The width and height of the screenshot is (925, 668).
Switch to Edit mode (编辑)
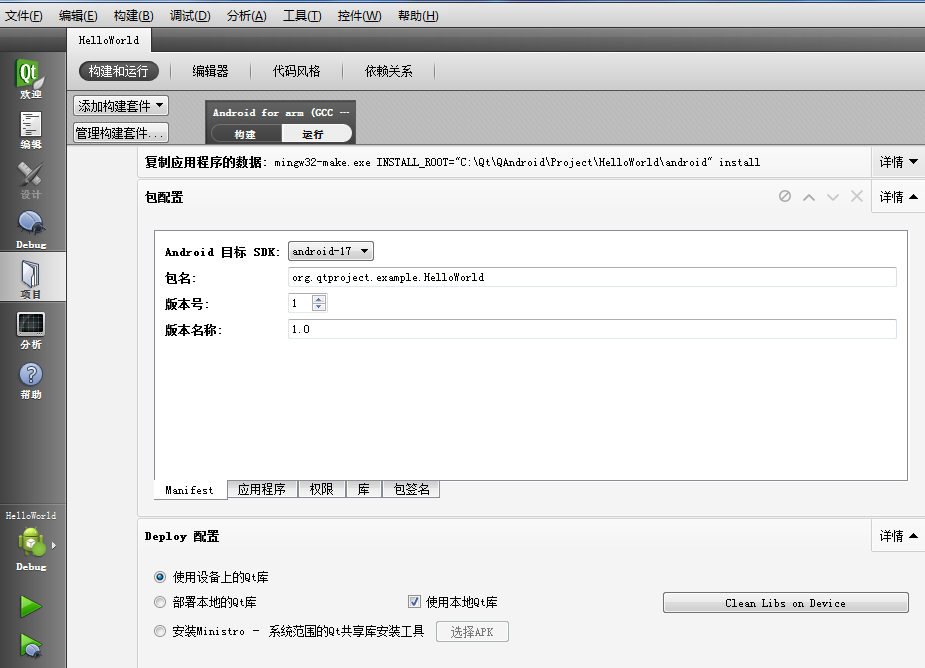(x=31, y=129)
